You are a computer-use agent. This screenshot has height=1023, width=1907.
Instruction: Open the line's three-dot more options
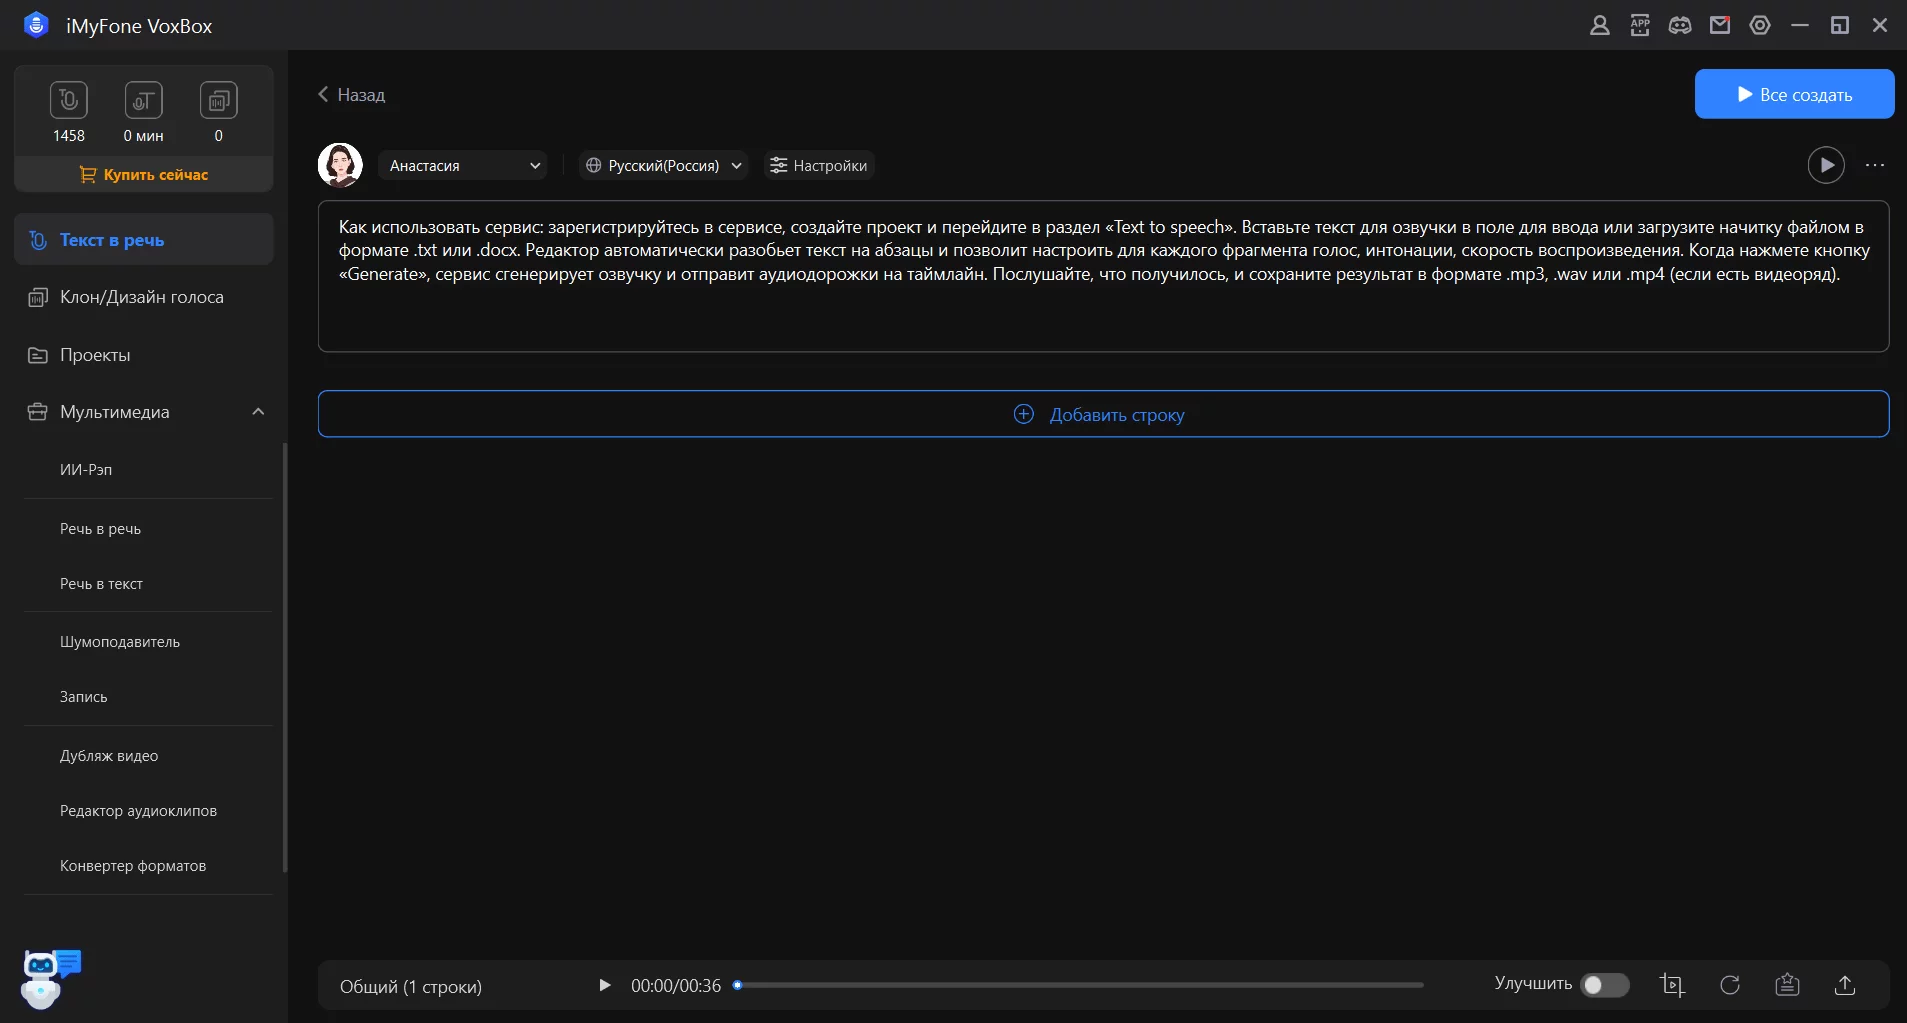point(1875,165)
